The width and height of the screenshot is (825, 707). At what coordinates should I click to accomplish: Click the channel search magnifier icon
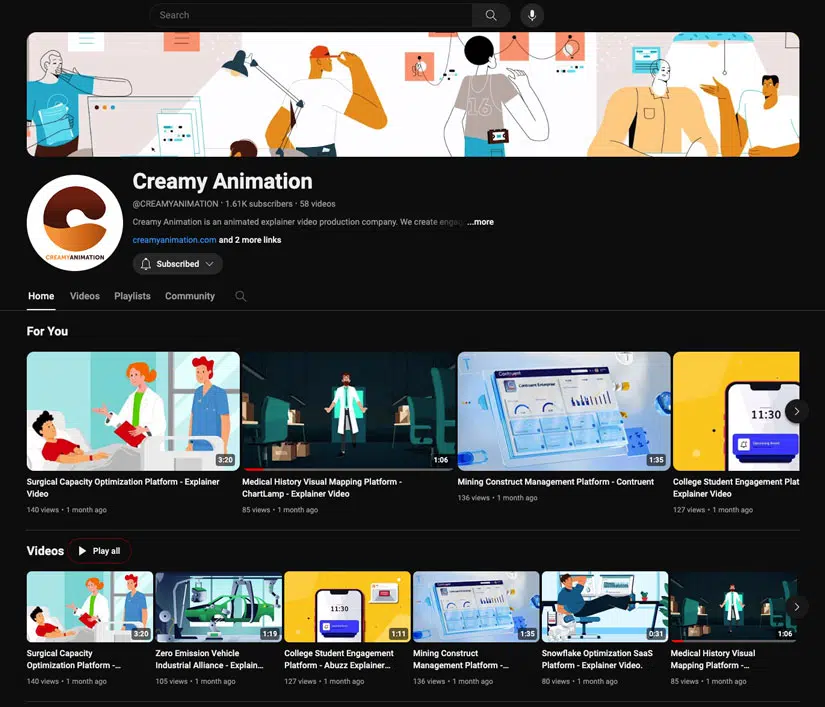click(240, 296)
